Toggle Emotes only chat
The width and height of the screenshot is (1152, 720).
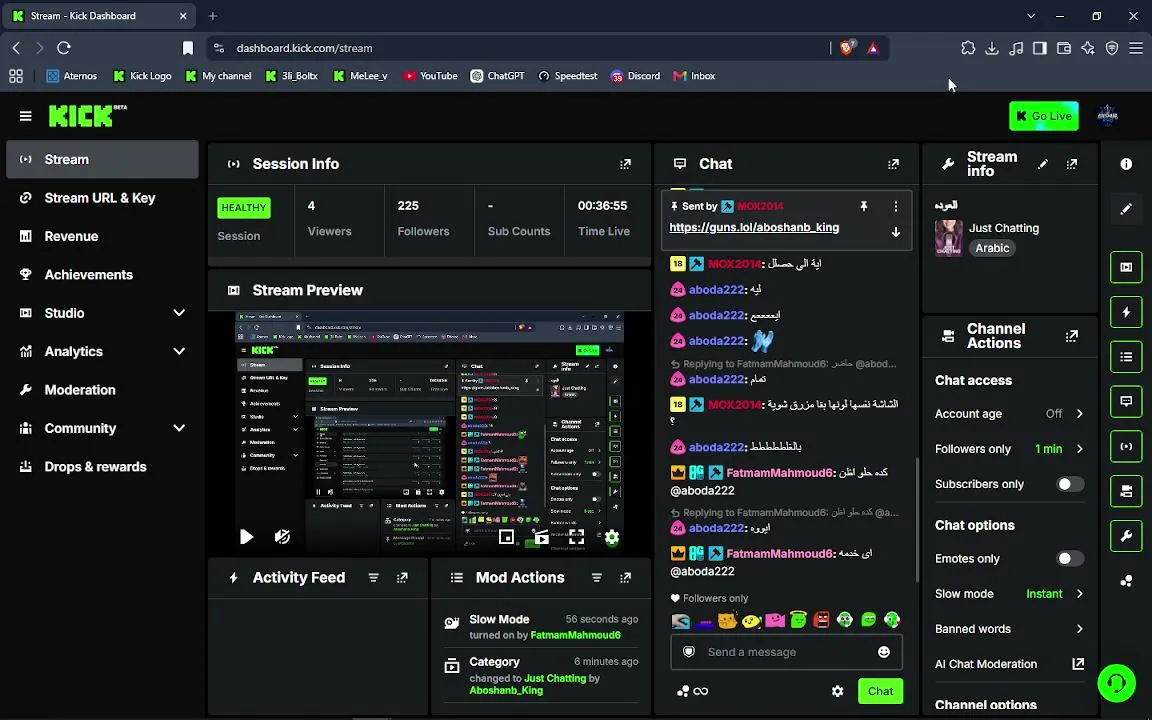pos(1070,558)
